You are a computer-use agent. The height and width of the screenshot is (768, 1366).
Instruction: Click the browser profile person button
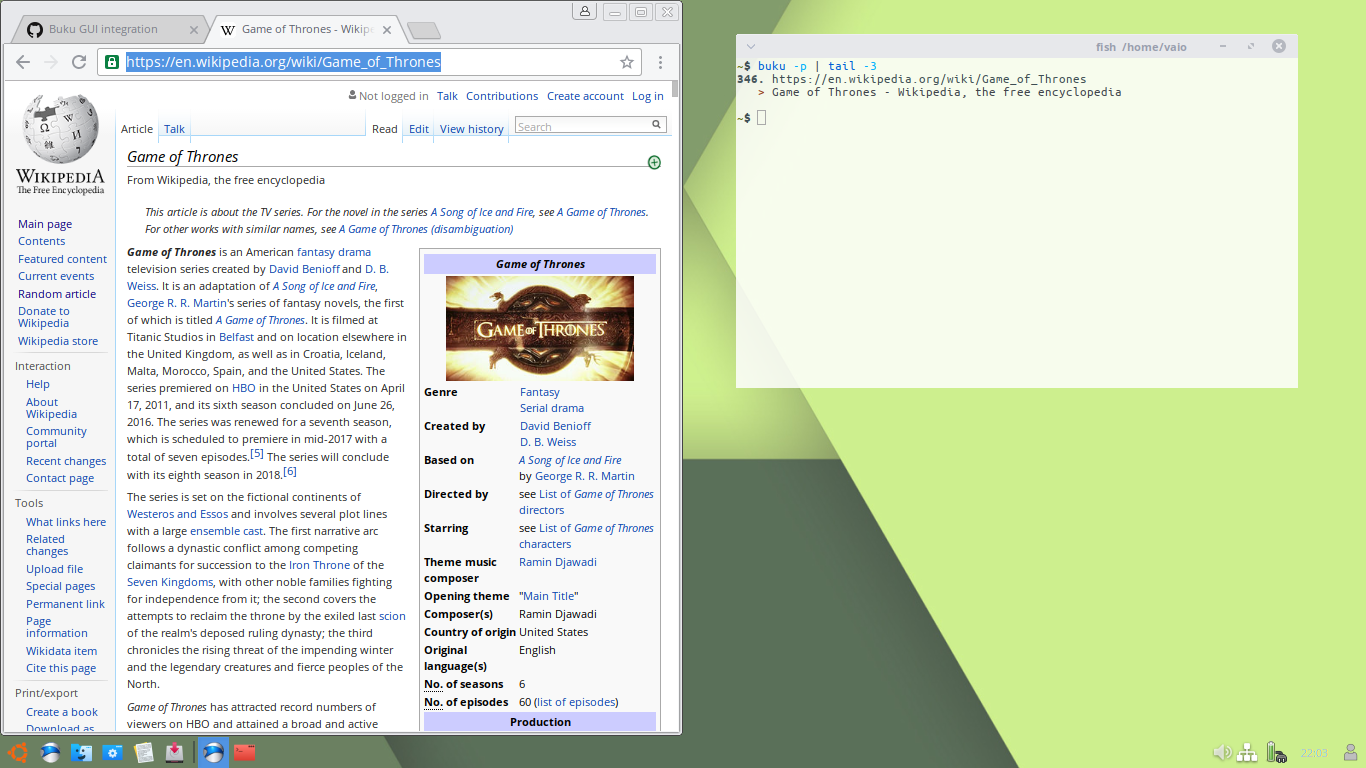585,11
